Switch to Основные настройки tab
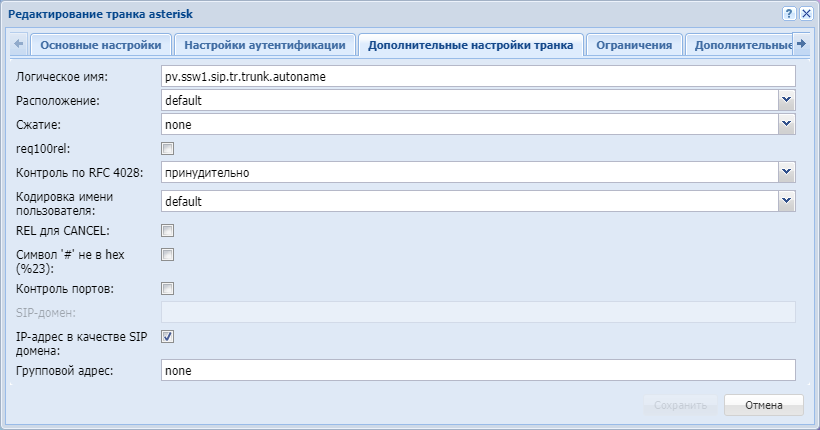Image resolution: width=820 pixels, height=430 pixels. 100,45
